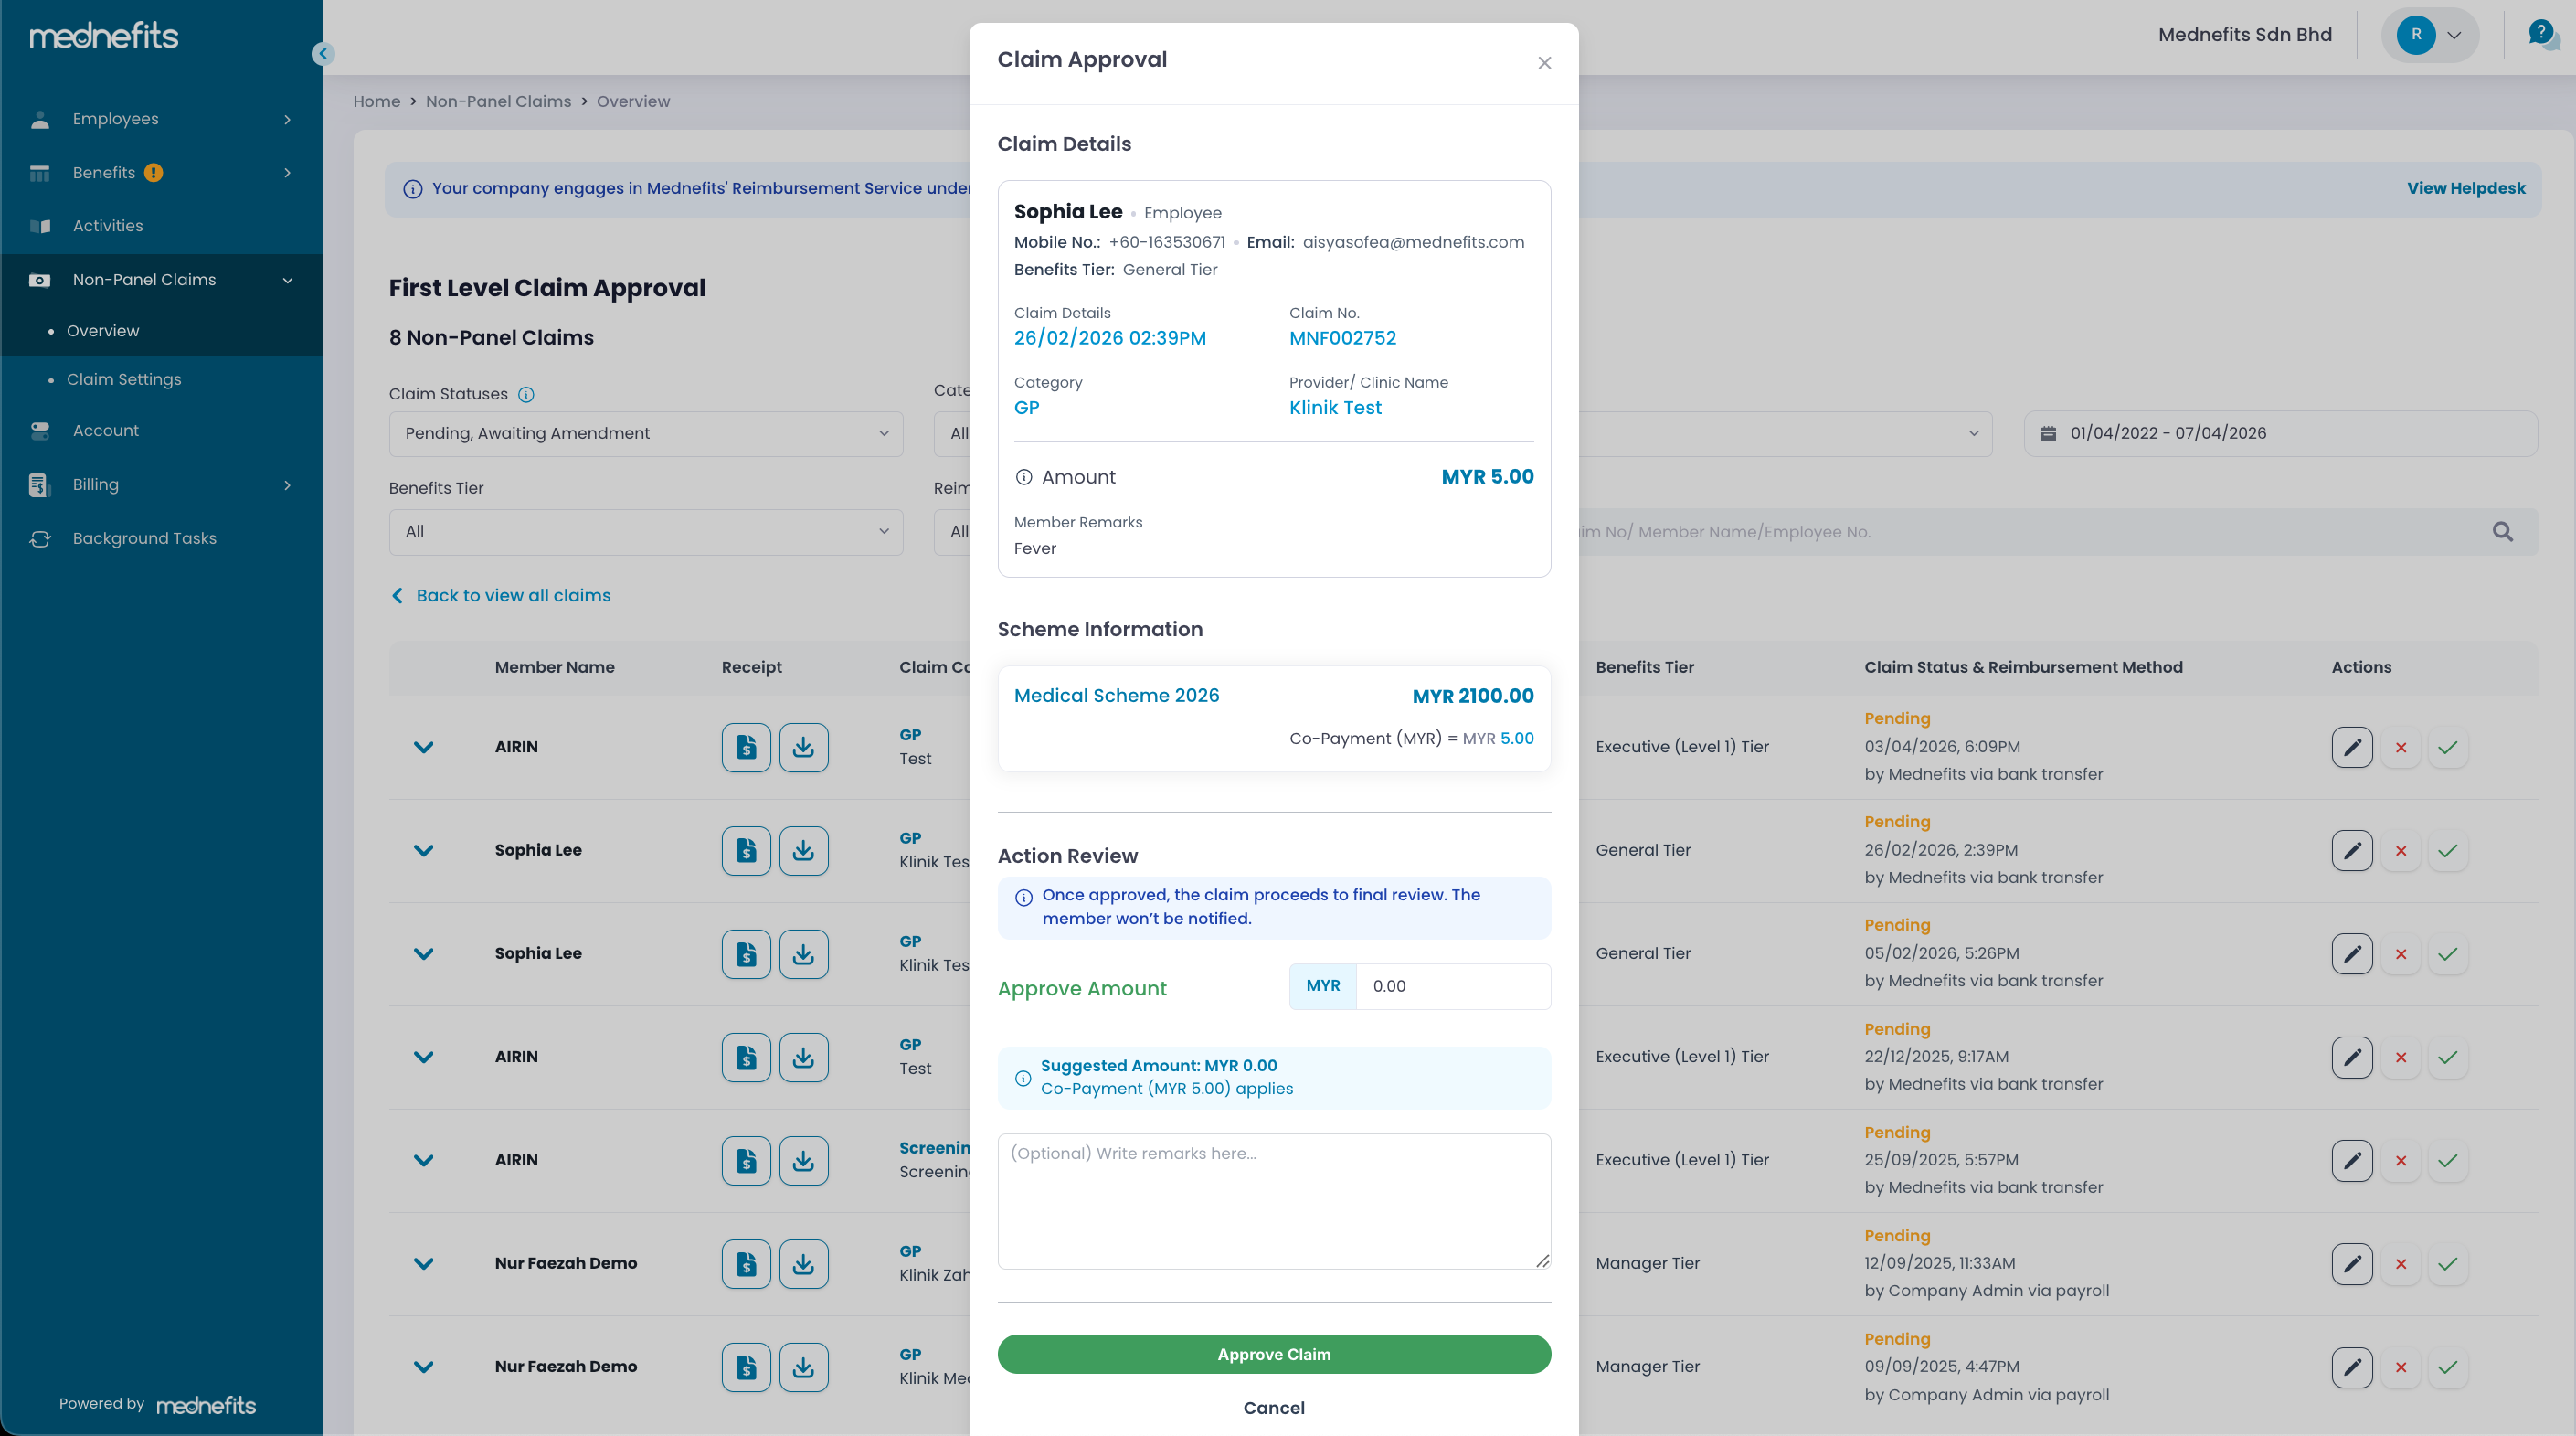Click the edit pencil for the Executive Tier top claim

pyautogui.click(x=2351, y=747)
